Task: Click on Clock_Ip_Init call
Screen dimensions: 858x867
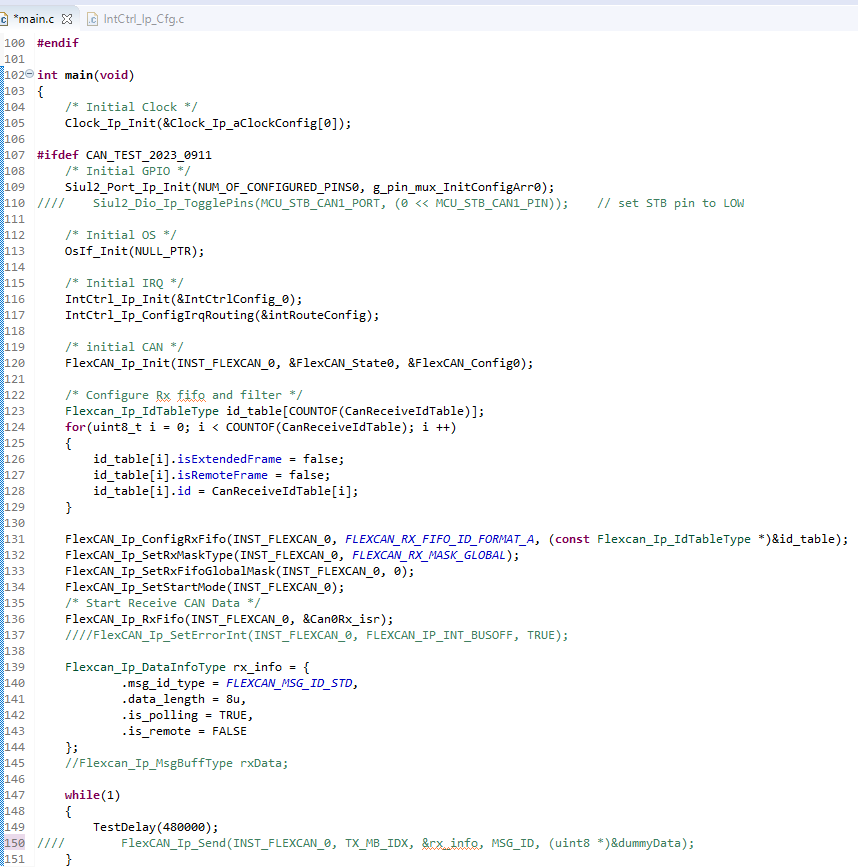Action: (208, 123)
